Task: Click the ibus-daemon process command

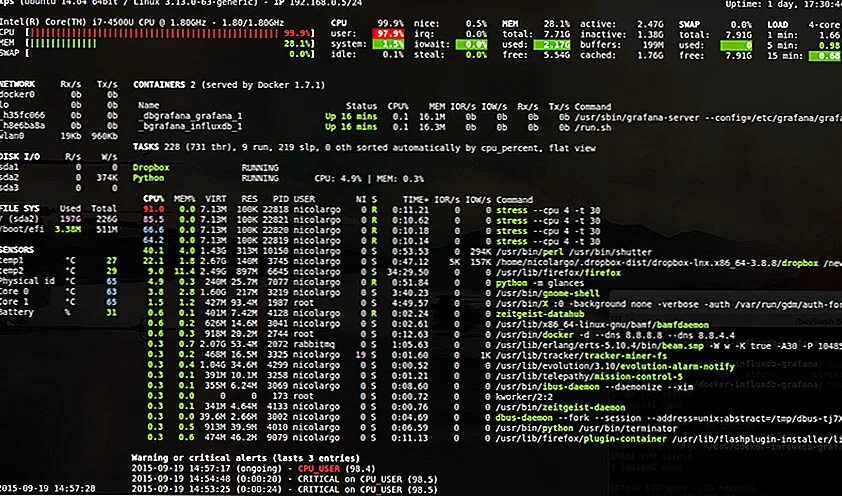Action: [x=594, y=386]
